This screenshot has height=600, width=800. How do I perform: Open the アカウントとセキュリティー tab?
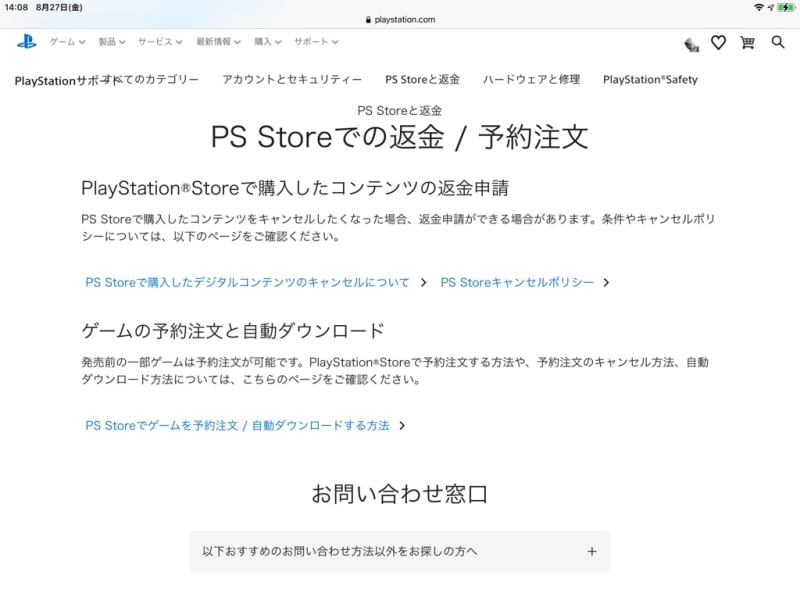coord(292,79)
